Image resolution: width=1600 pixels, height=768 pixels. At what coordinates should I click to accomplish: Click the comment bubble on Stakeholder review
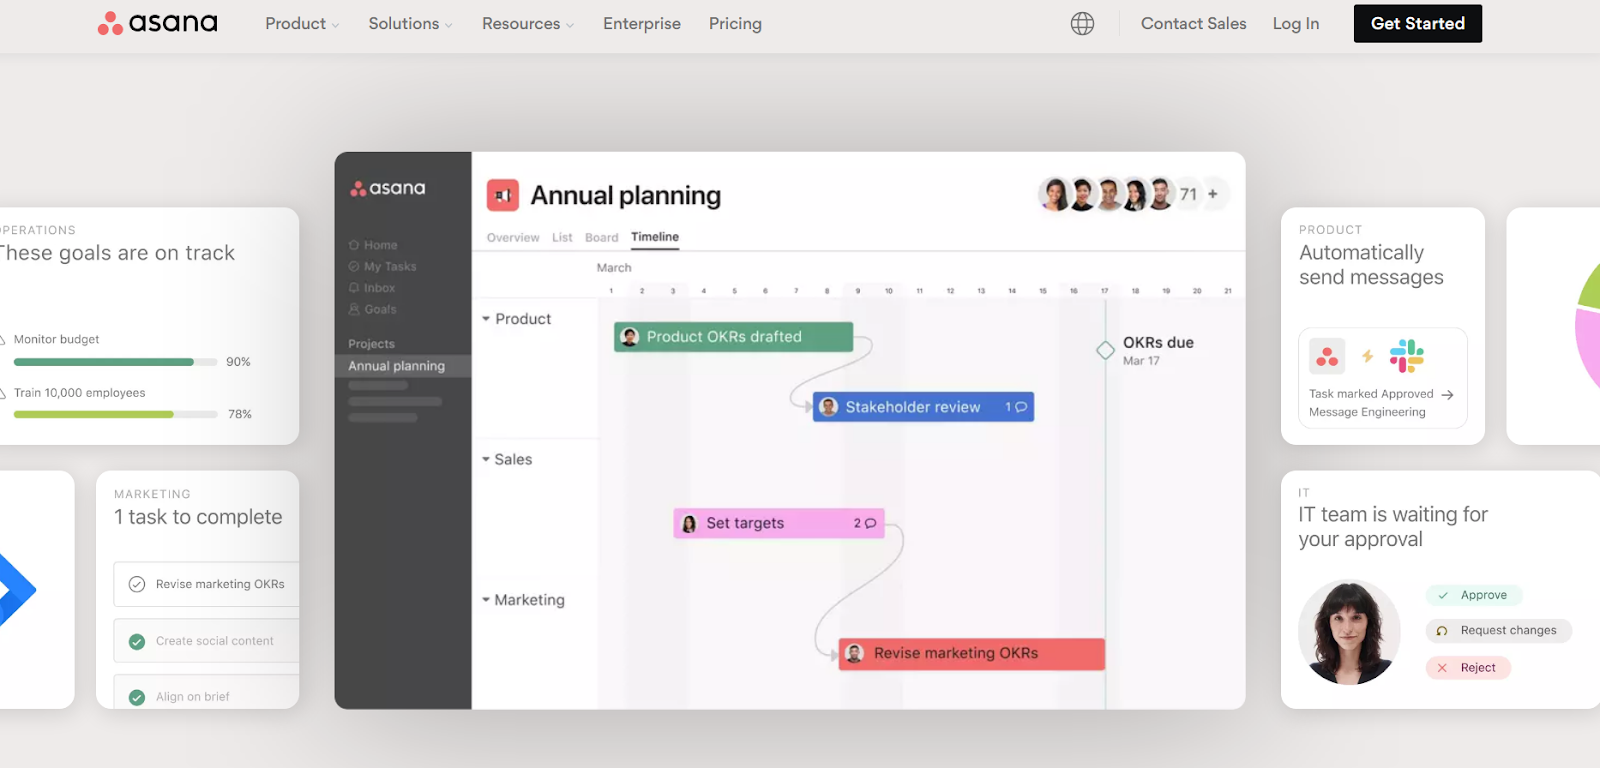1021,407
